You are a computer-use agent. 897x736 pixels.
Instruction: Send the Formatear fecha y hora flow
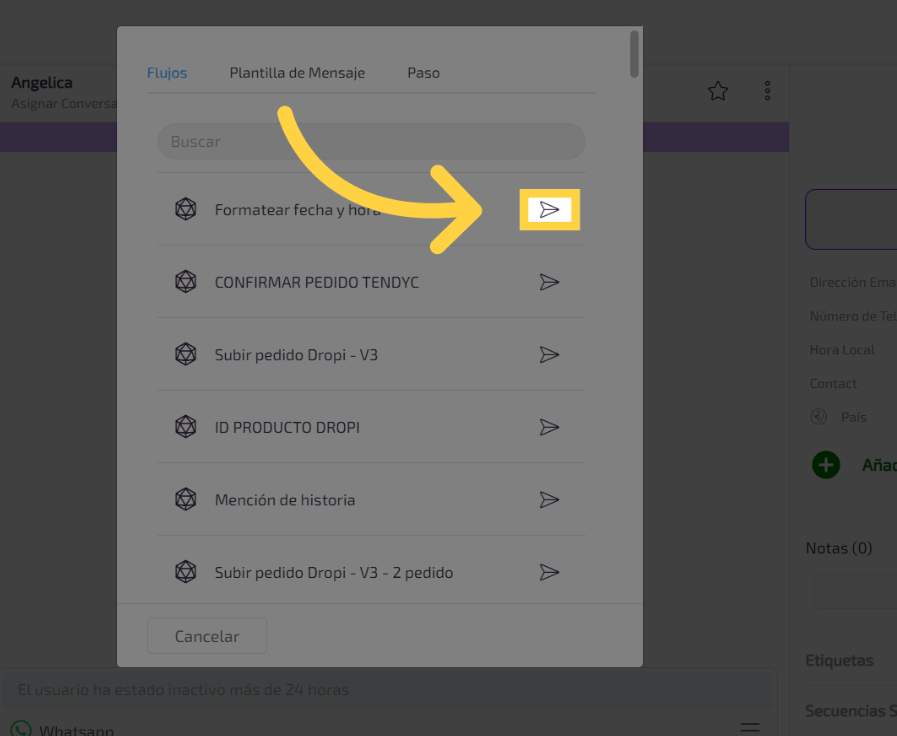click(x=549, y=210)
